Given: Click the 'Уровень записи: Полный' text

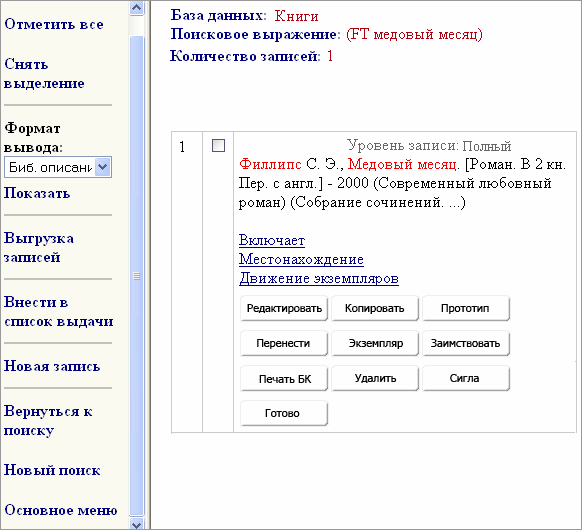Looking at the screenshot, I should 429,145.
